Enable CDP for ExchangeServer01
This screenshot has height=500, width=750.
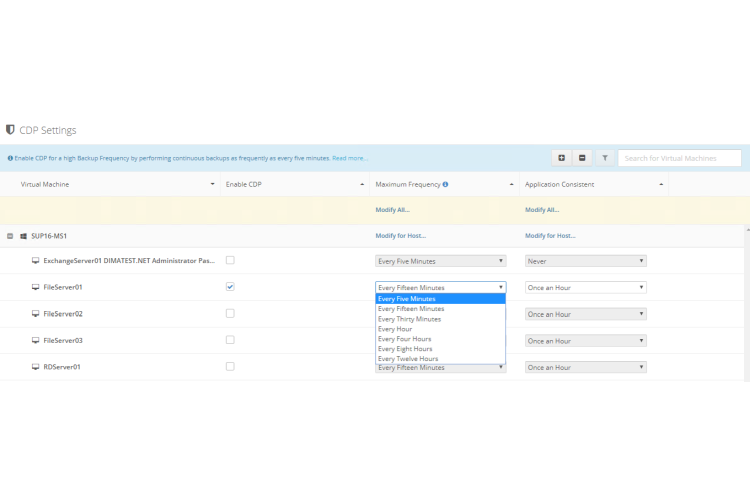[x=230, y=260]
